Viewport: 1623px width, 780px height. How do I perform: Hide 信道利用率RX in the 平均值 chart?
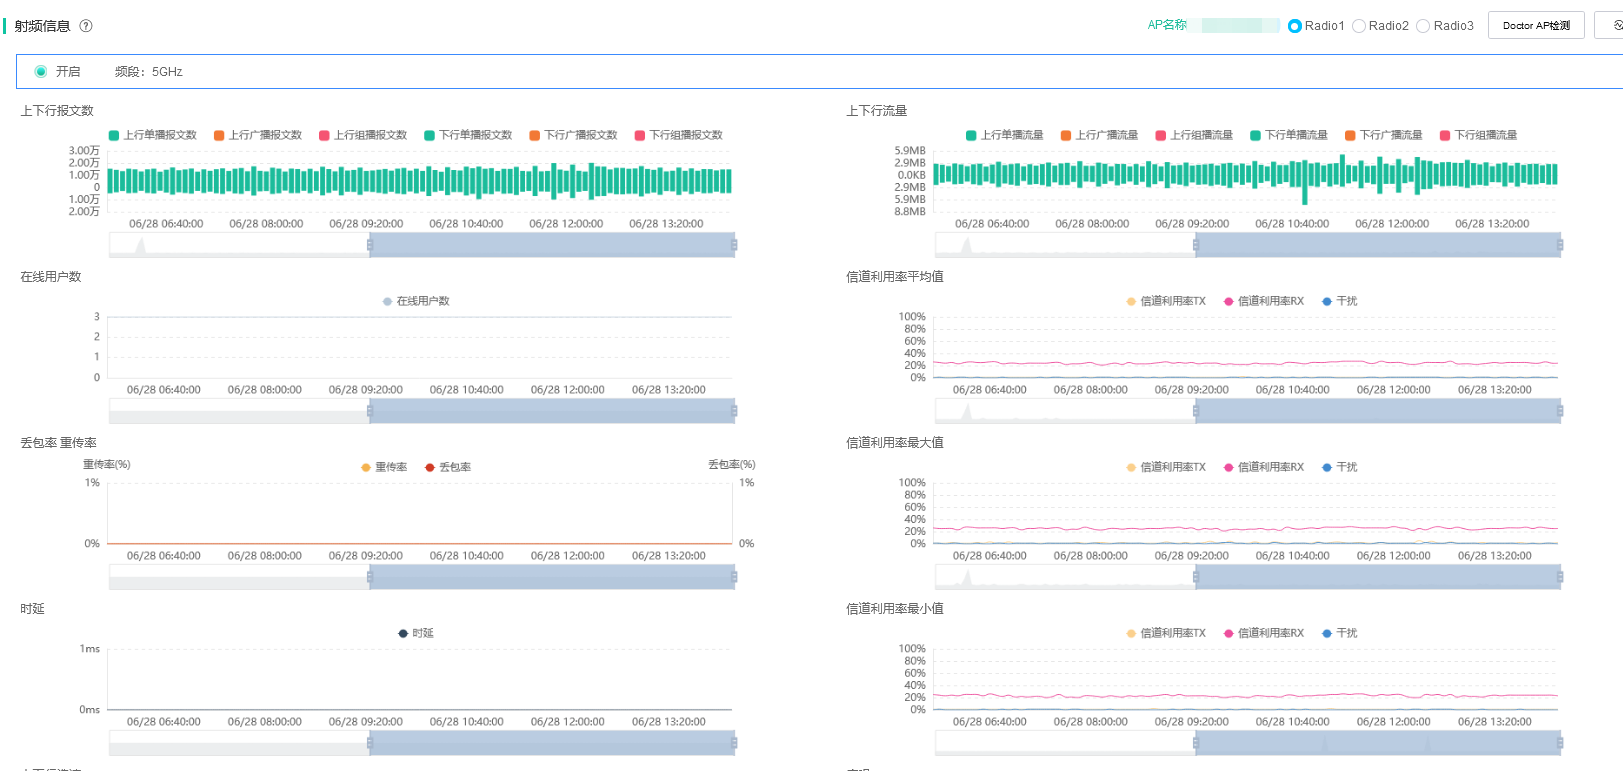[1264, 301]
